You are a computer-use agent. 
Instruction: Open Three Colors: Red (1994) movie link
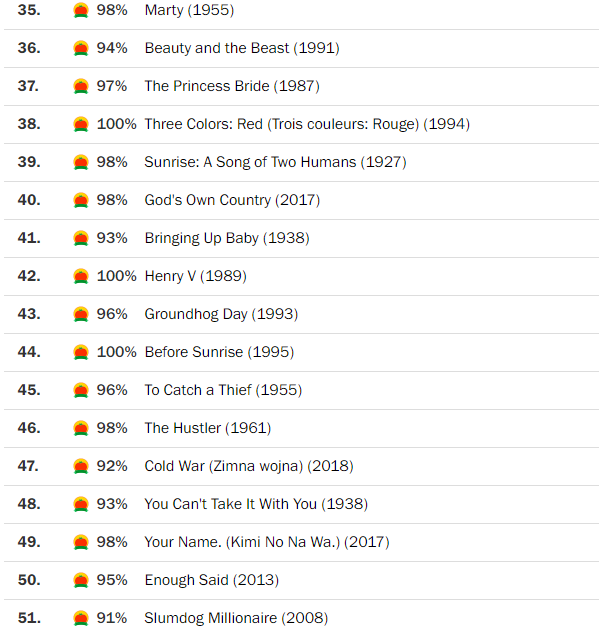pos(307,124)
